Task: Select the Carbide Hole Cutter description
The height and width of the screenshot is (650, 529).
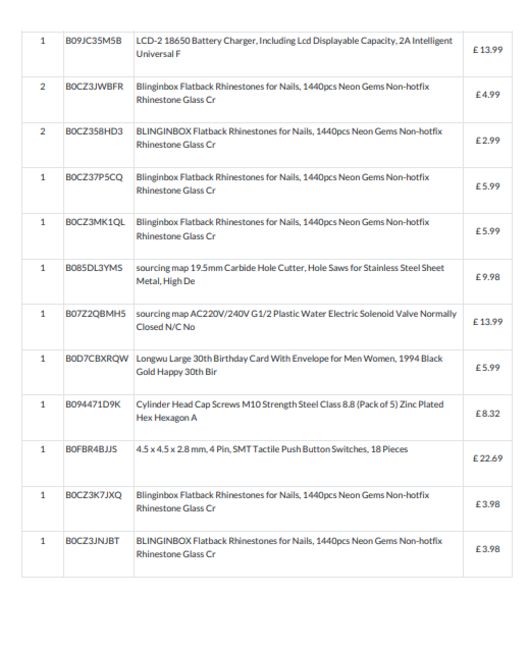Action: (290, 274)
